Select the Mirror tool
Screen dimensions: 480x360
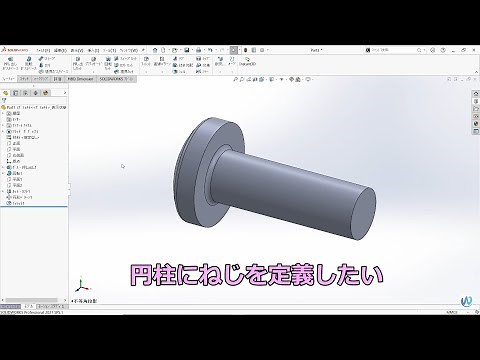tap(202, 71)
